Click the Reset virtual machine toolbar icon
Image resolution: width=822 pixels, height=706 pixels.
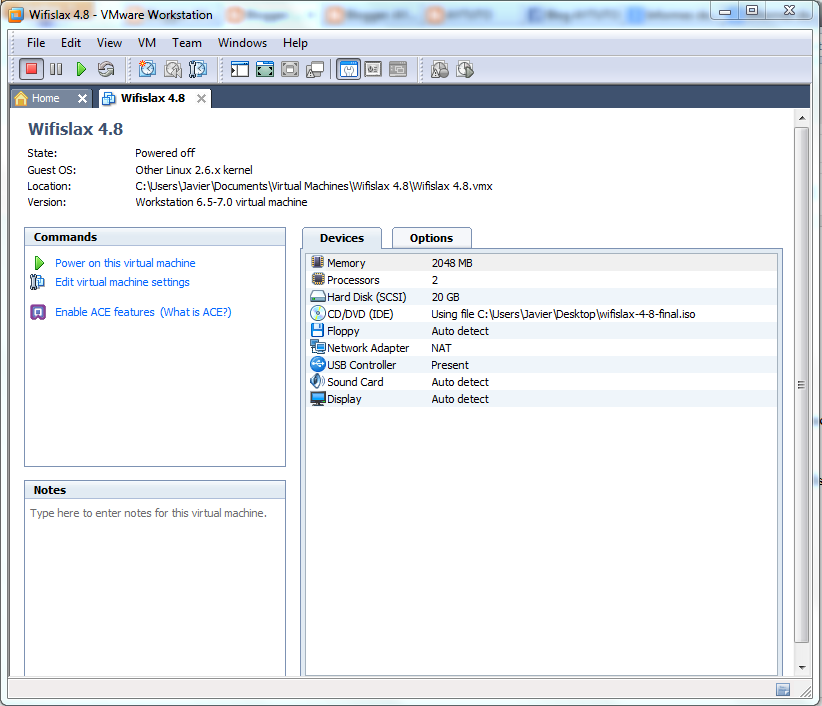(x=106, y=69)
